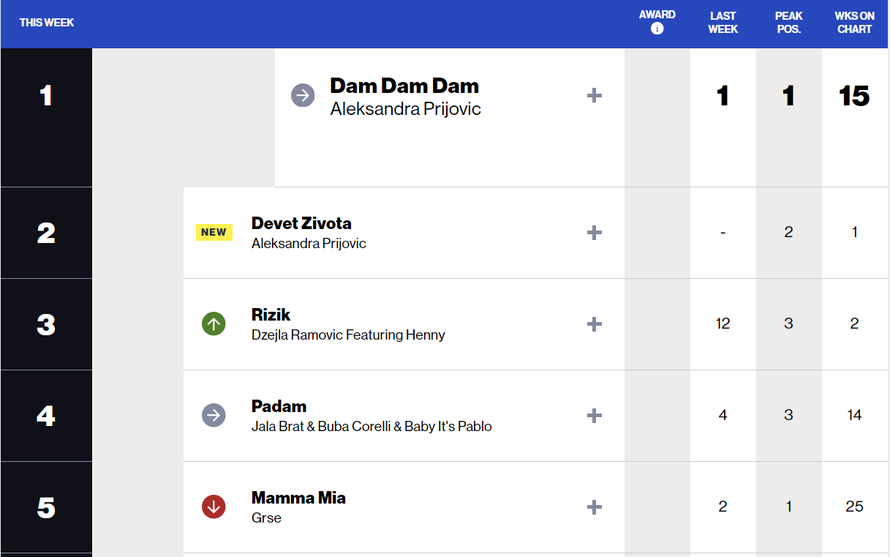The width and height of the screenshot is (890, 557).
Task: Expand the Devet Zivota row with plus
Action: pos(594,232)
